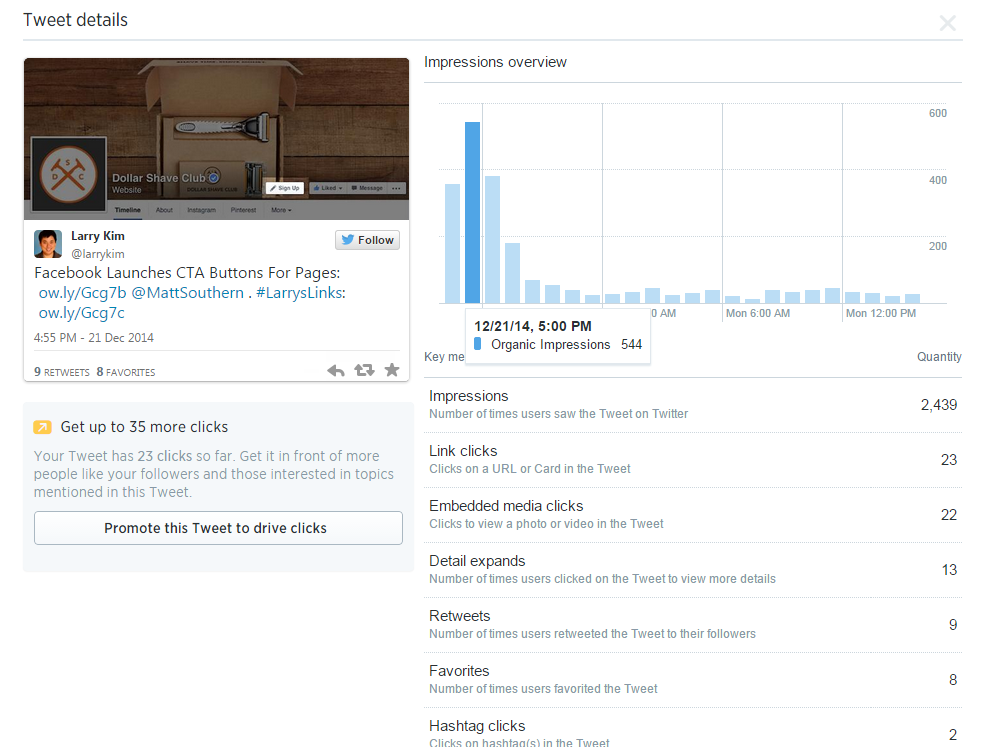The height and width of the screenshot is (747, 985).
Task: Click the favorite star icon on the tweet
Action: (391, 370)
